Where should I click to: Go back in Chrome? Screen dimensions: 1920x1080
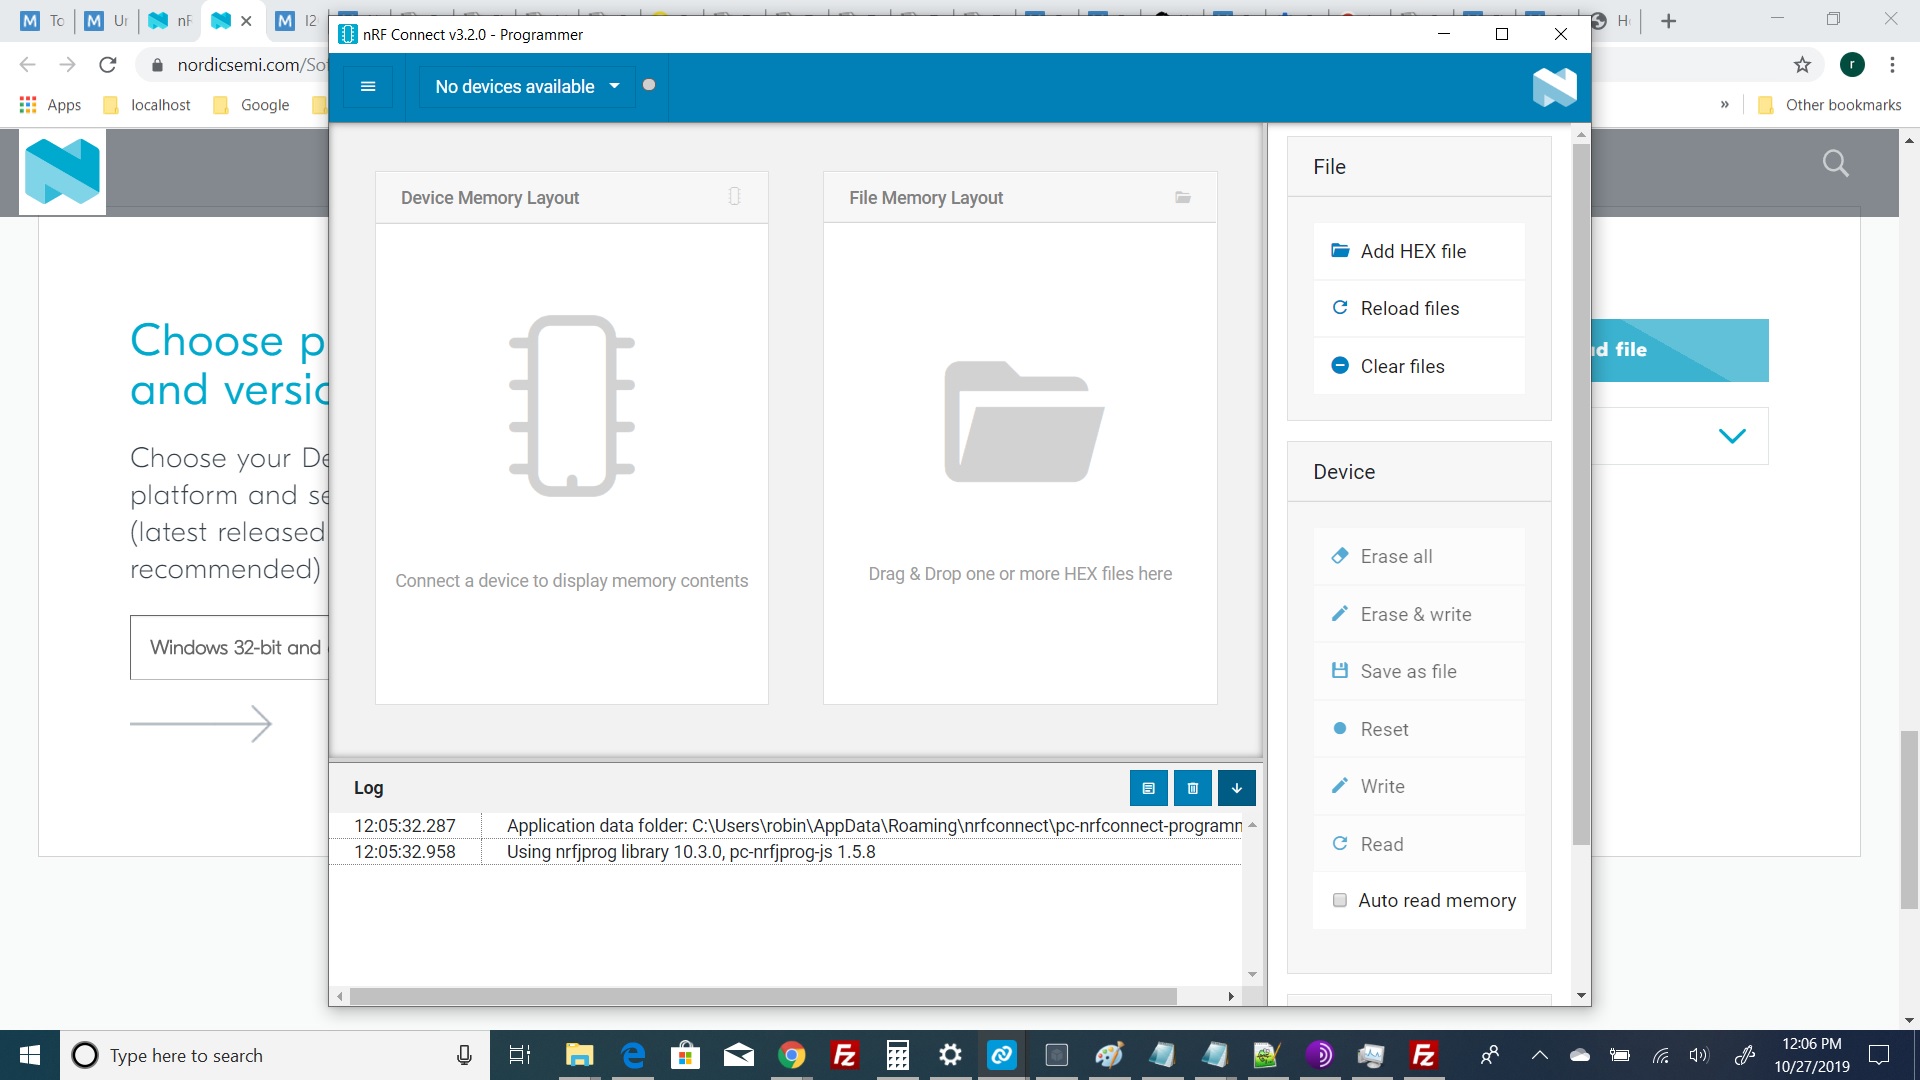pyautogui.click(x=27, y=65)
